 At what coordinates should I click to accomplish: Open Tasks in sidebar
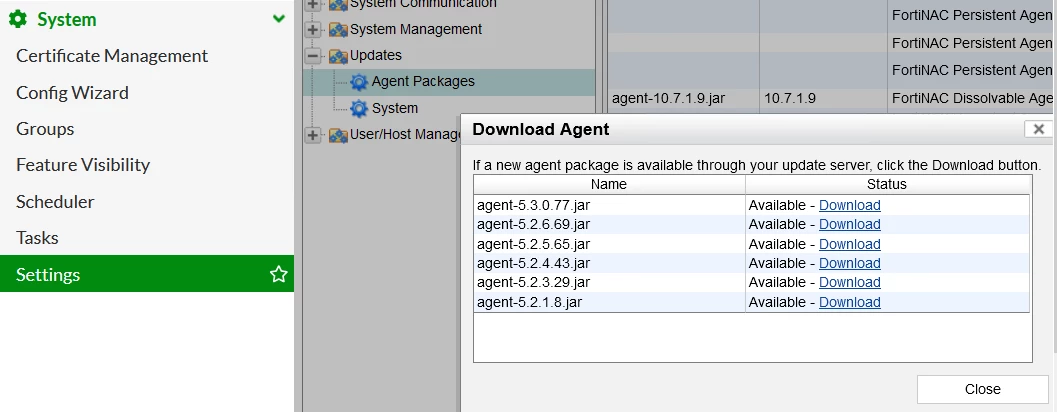click(x=37, y=238)
